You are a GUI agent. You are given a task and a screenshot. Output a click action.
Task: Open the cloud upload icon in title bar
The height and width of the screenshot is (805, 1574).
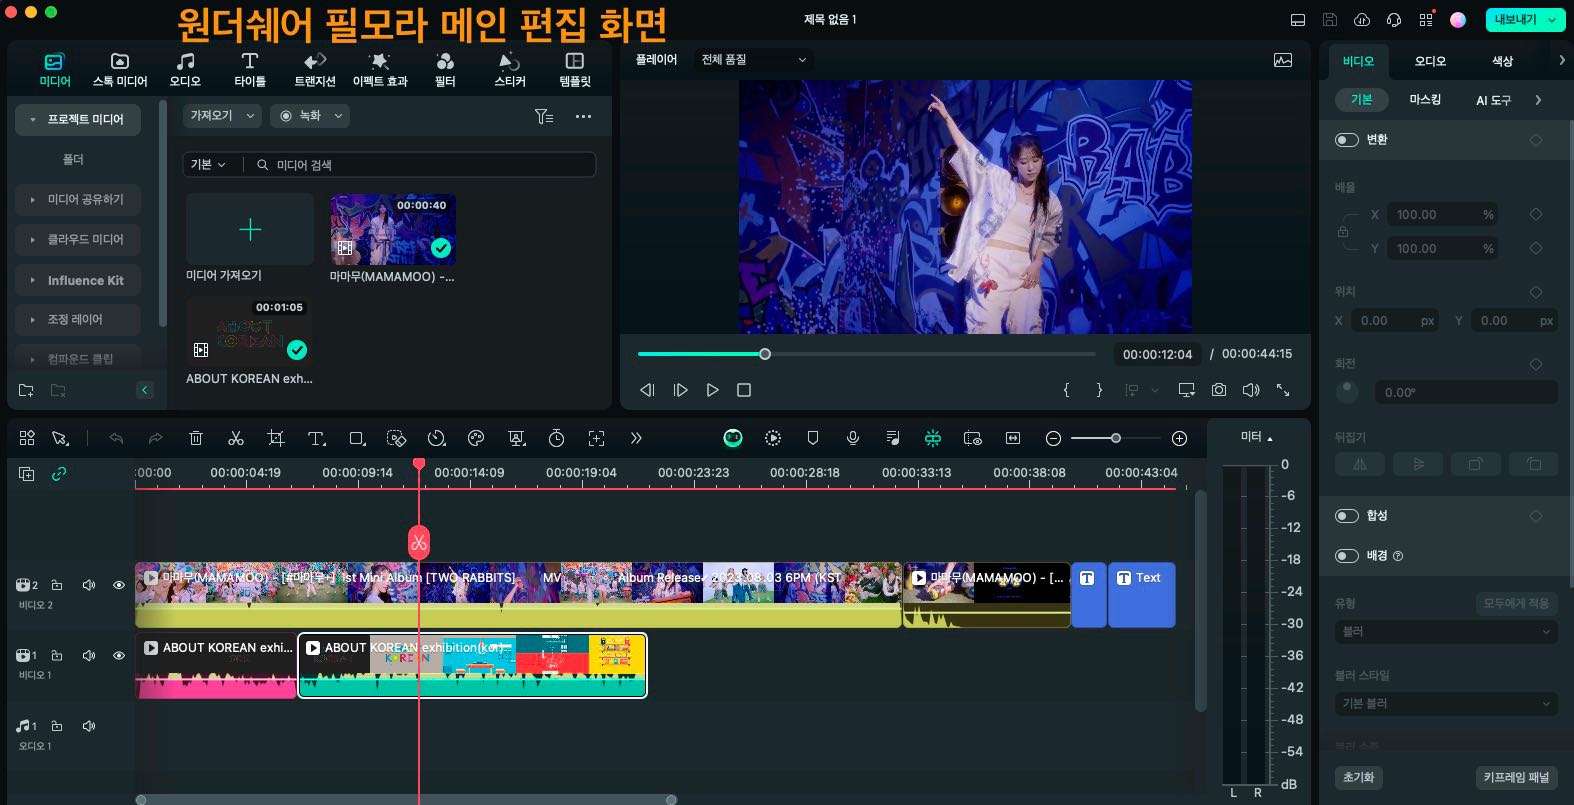1361,20
